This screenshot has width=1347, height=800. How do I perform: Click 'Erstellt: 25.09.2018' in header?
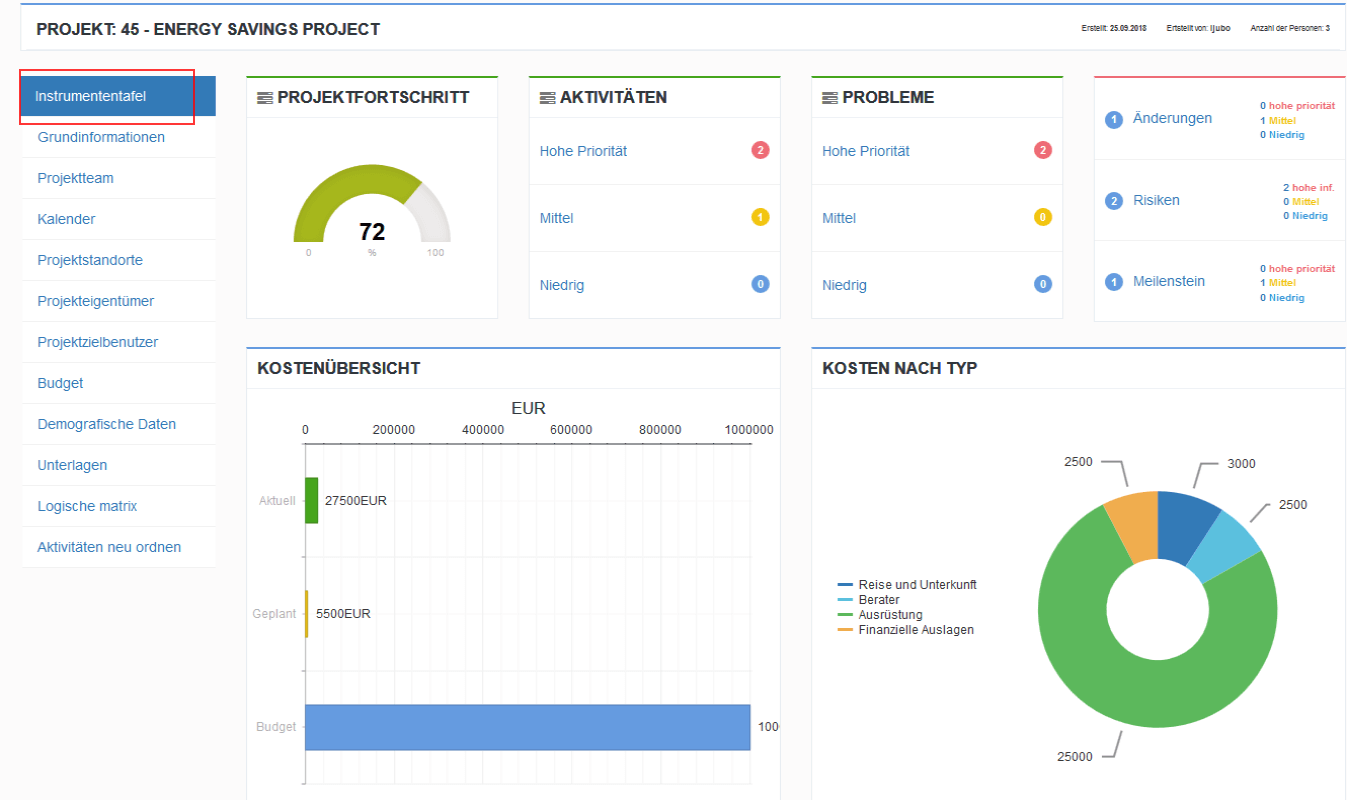click(1114, 28)
